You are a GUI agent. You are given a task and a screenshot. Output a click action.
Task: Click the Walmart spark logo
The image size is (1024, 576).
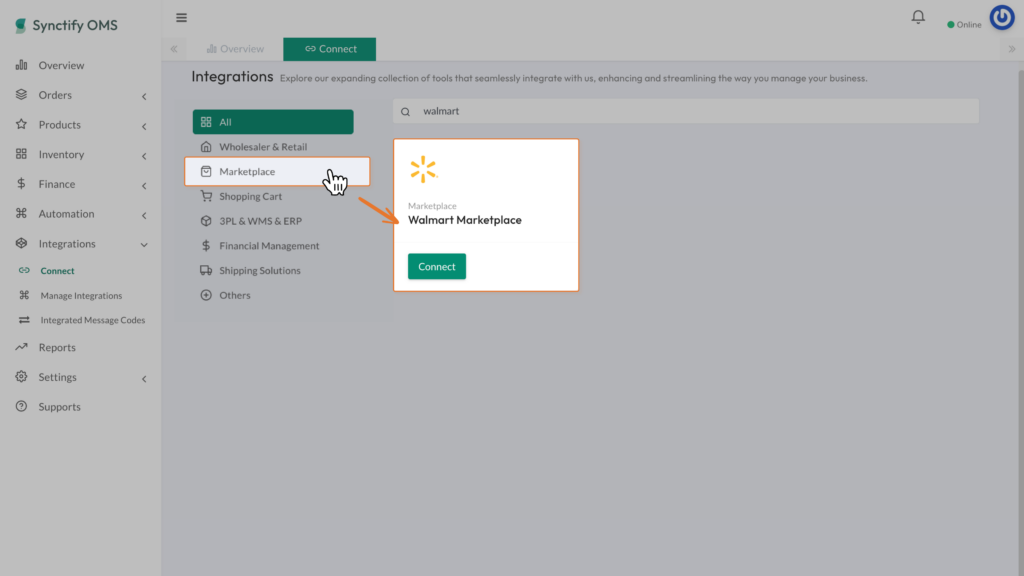423,169
